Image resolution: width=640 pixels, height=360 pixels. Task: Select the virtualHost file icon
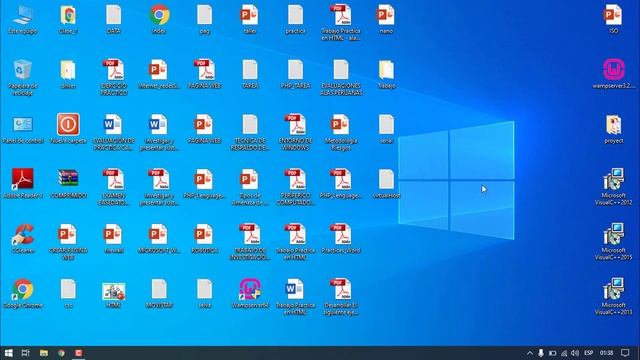point(386,184)
